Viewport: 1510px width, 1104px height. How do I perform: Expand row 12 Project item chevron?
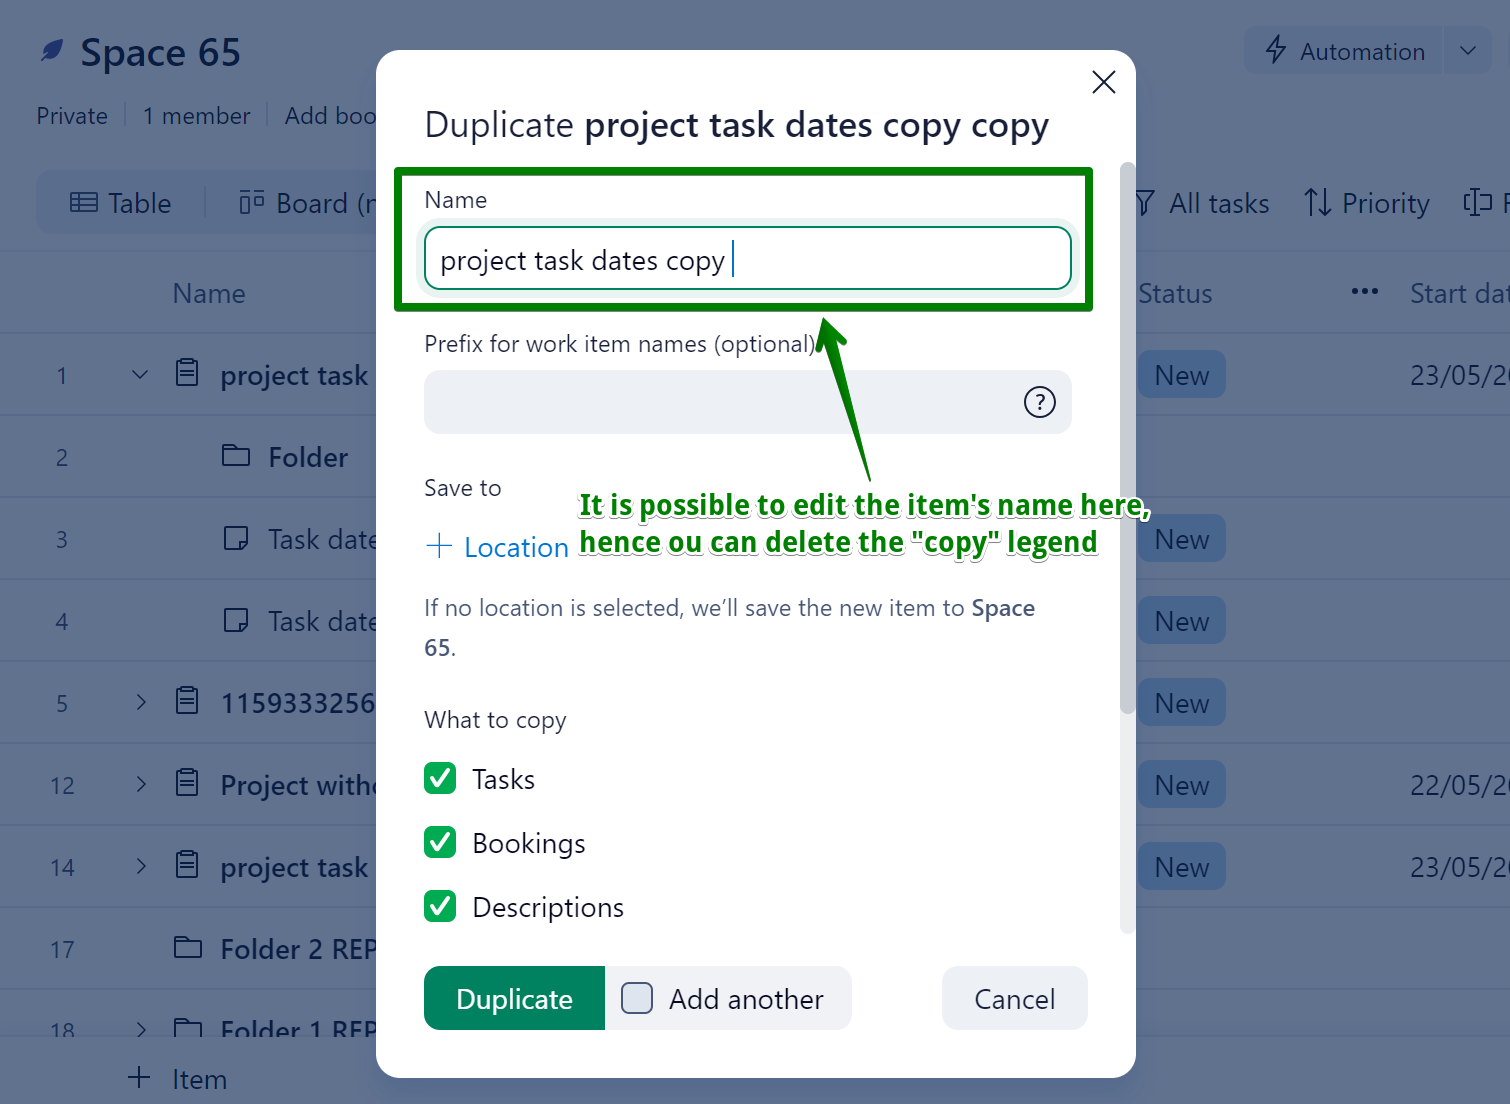coord(140,784)
